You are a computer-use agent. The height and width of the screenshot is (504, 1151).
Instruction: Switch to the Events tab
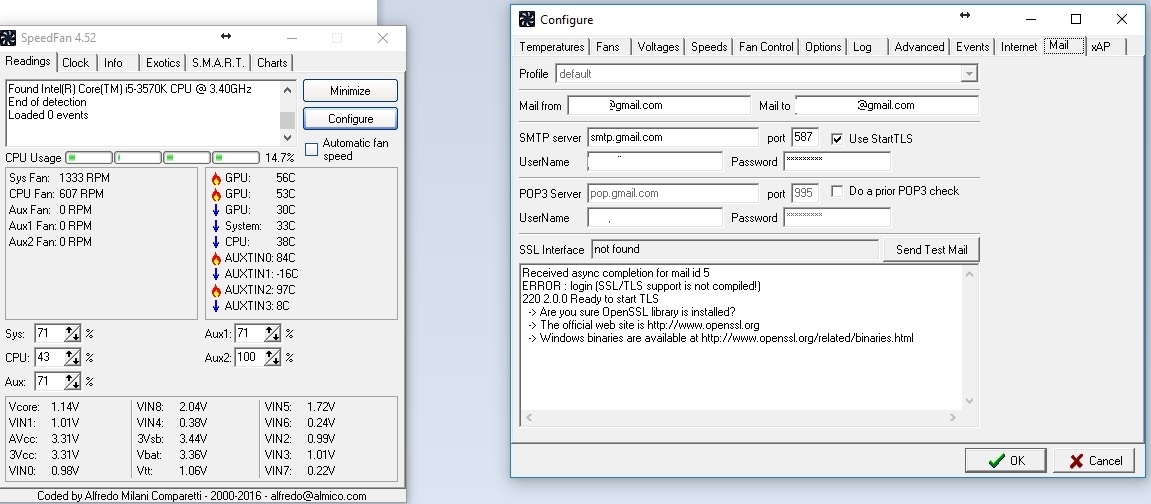(x=972, y=47)
